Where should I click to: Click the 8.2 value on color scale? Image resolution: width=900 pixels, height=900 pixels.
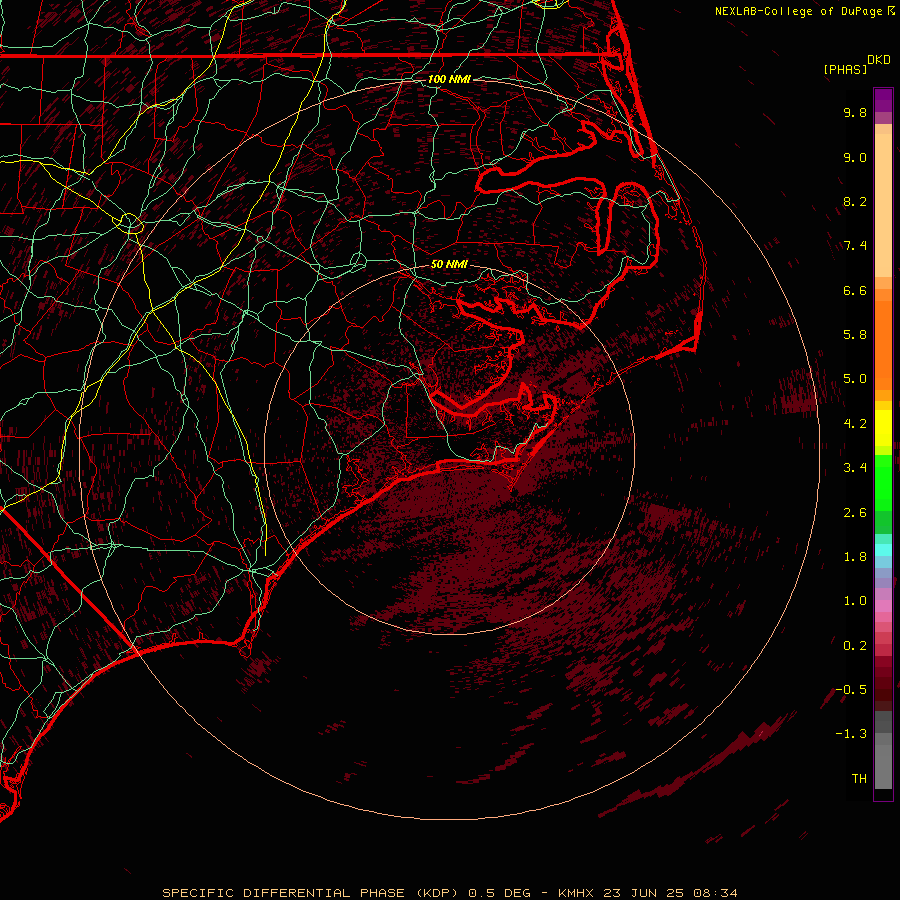[855, 201]
